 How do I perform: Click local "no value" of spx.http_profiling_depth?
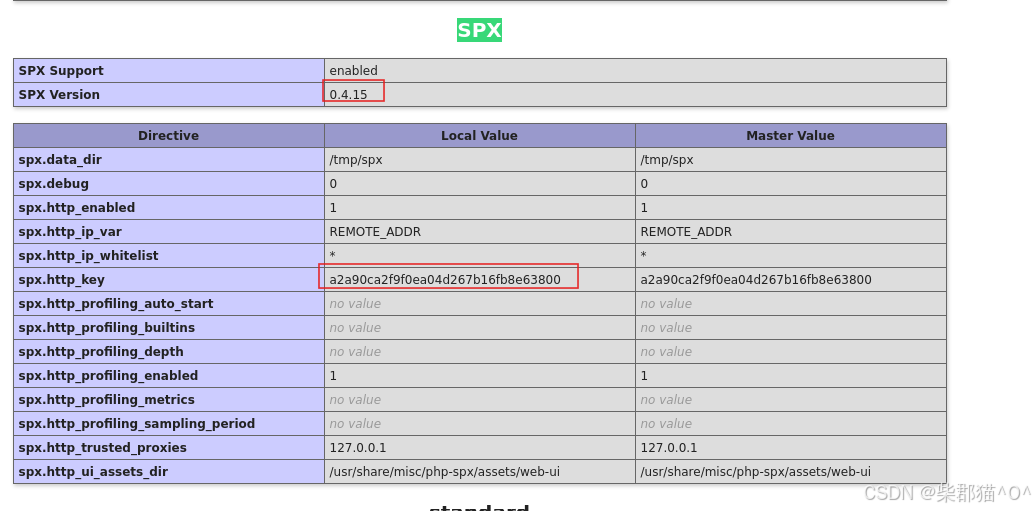pos(355,352)
